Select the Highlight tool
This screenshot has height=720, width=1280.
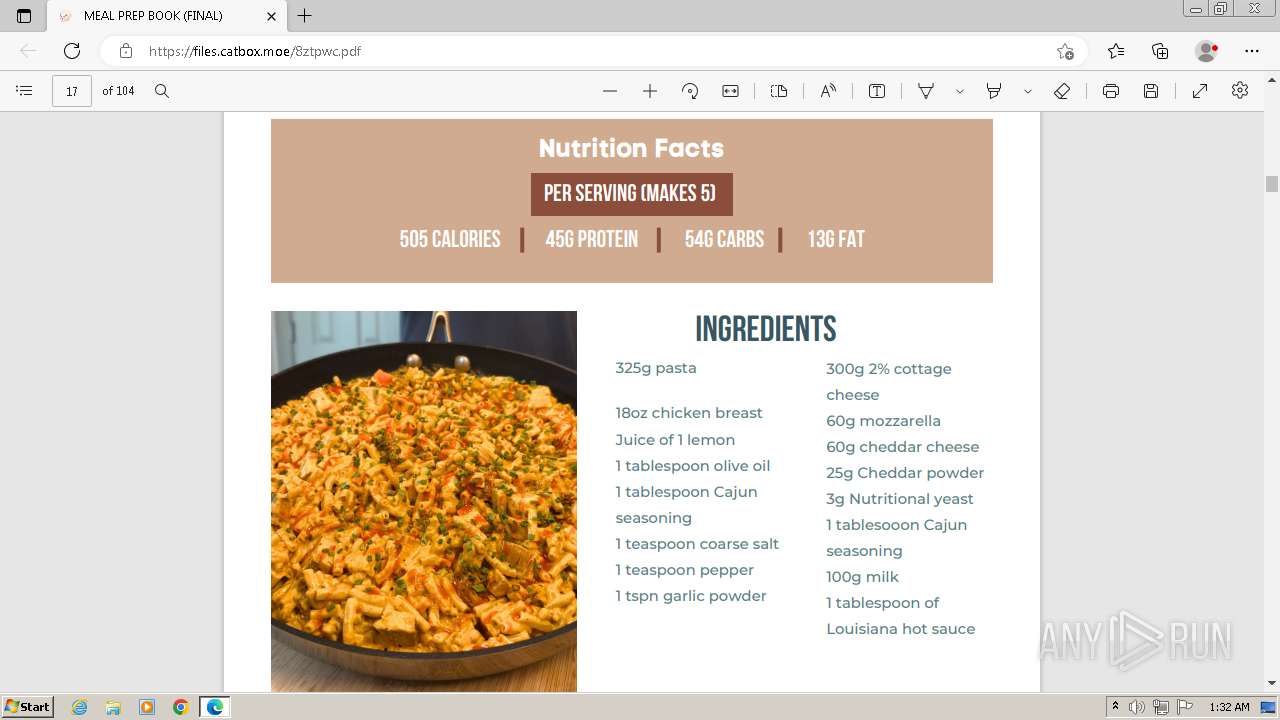tap(994, 91)
